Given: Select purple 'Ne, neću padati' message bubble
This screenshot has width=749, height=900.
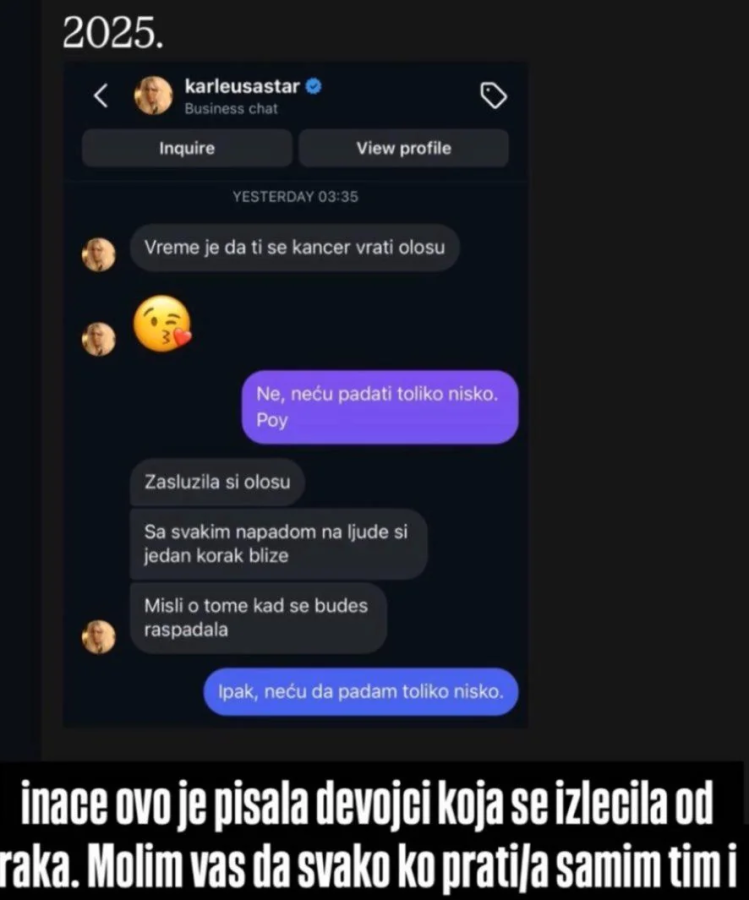Looking at the screenshot, I should 380,407.
